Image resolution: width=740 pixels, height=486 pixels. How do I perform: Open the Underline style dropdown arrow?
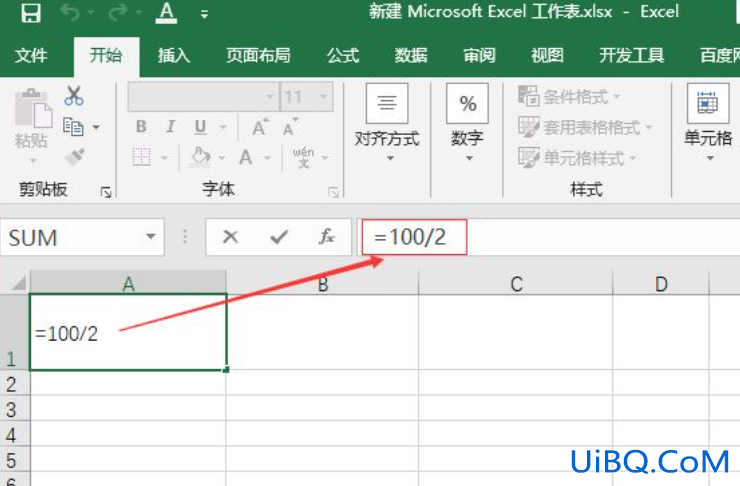[223, 127]
